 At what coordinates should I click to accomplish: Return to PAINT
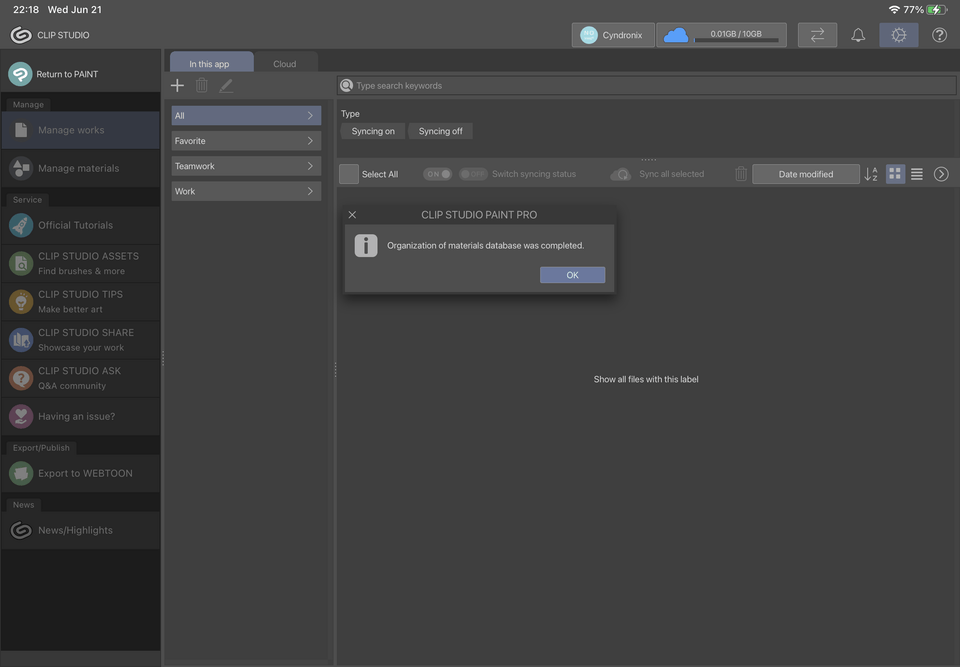81,74
